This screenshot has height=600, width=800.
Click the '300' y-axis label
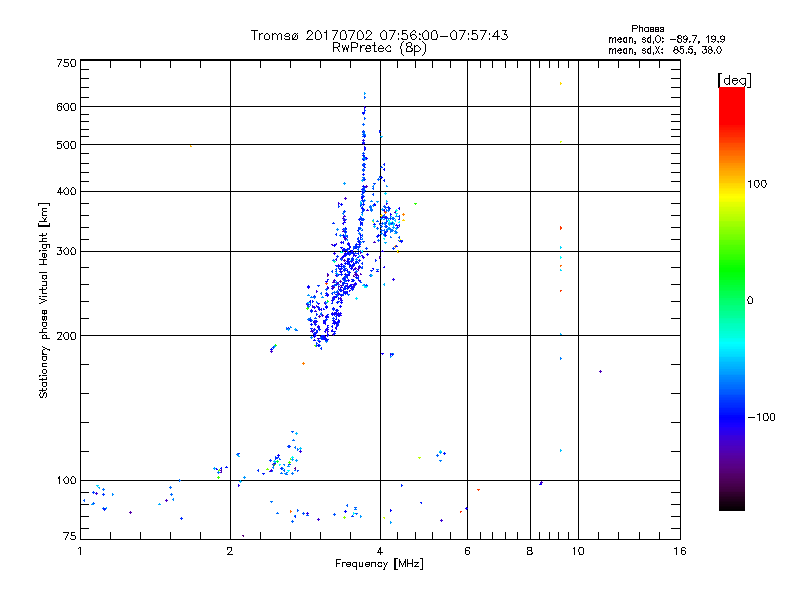[66, 251]
